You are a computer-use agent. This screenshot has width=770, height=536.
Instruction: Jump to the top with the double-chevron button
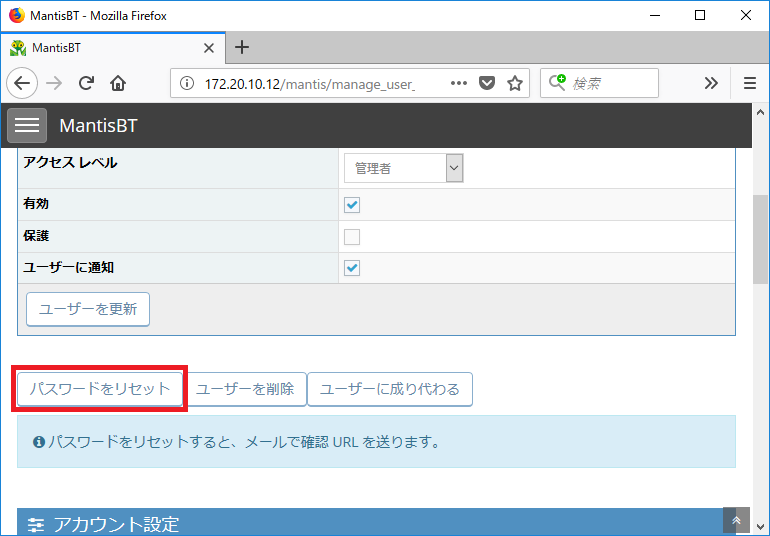click(736, 520)
